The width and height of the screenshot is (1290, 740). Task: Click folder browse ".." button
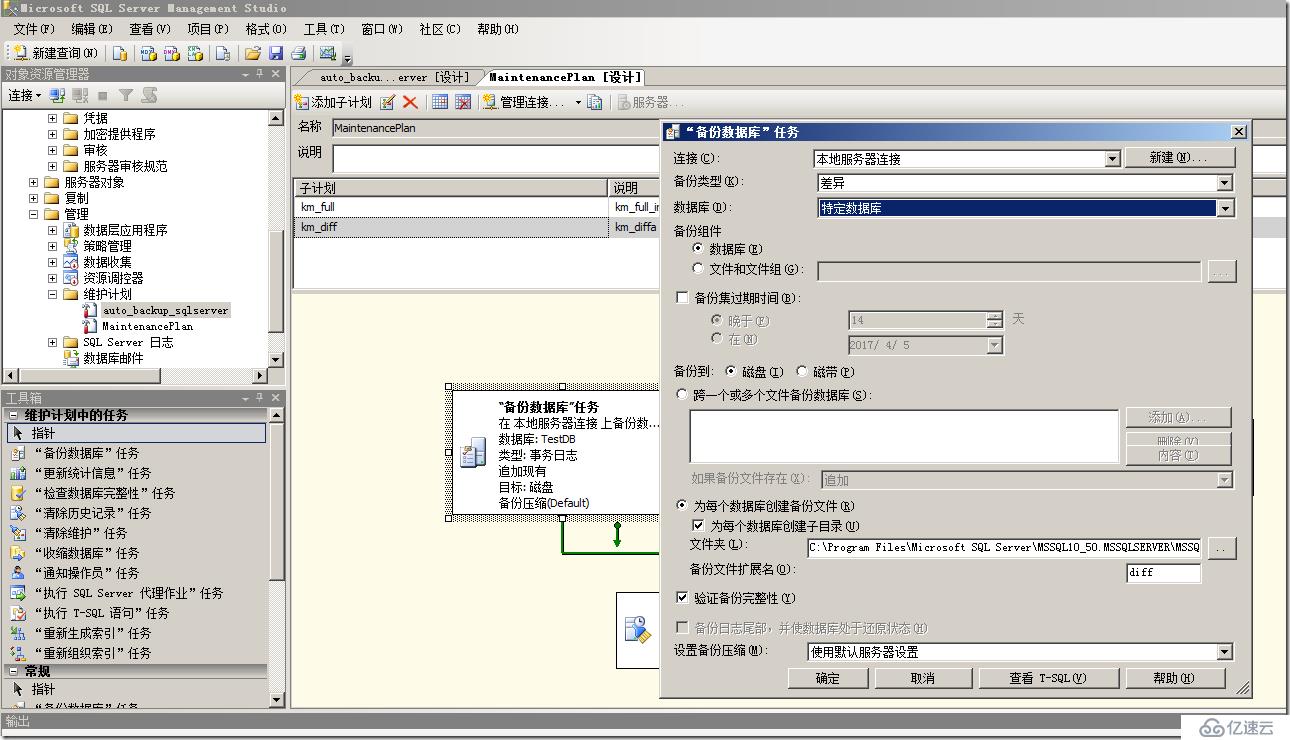click(x=1222, y=548)
